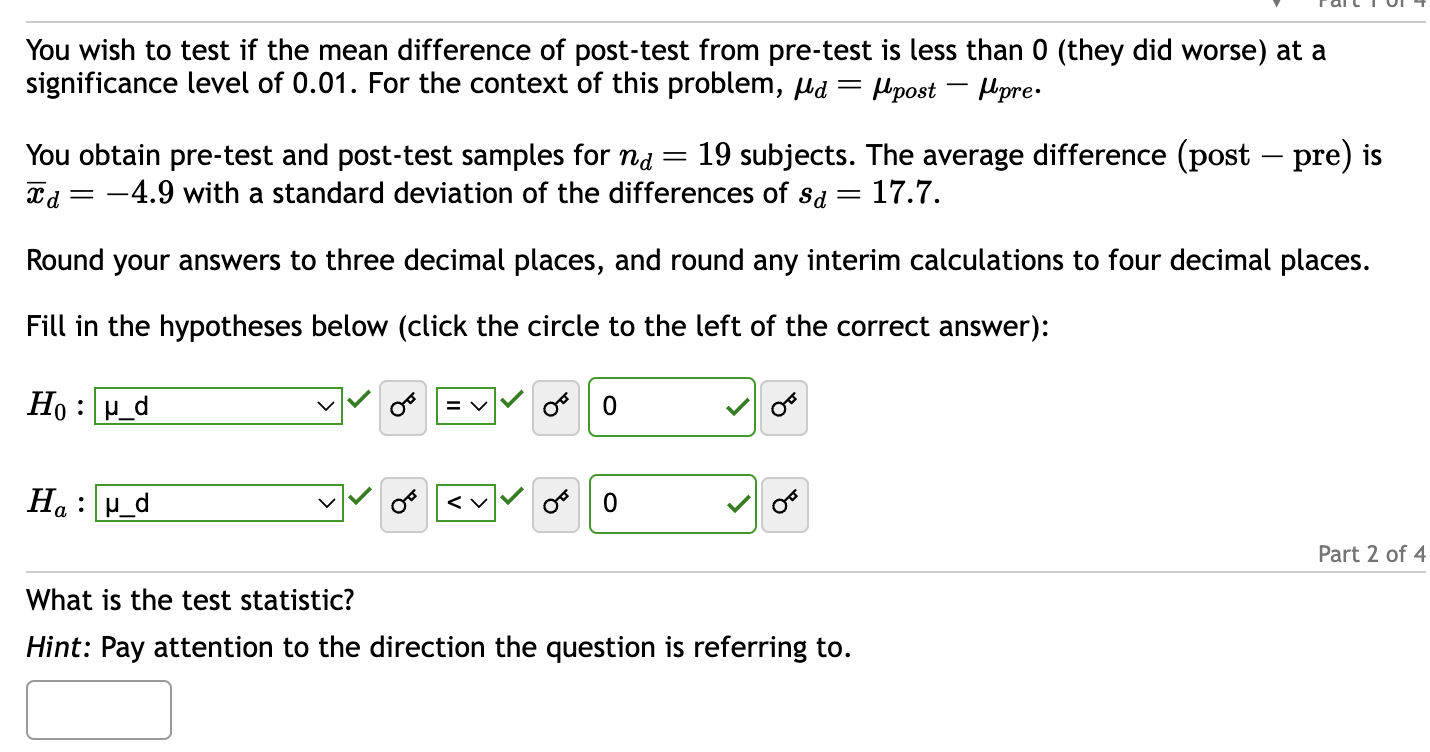1430x752 pixels.
Task: Open the equals sign dropdown in H0
Action: 466,406
